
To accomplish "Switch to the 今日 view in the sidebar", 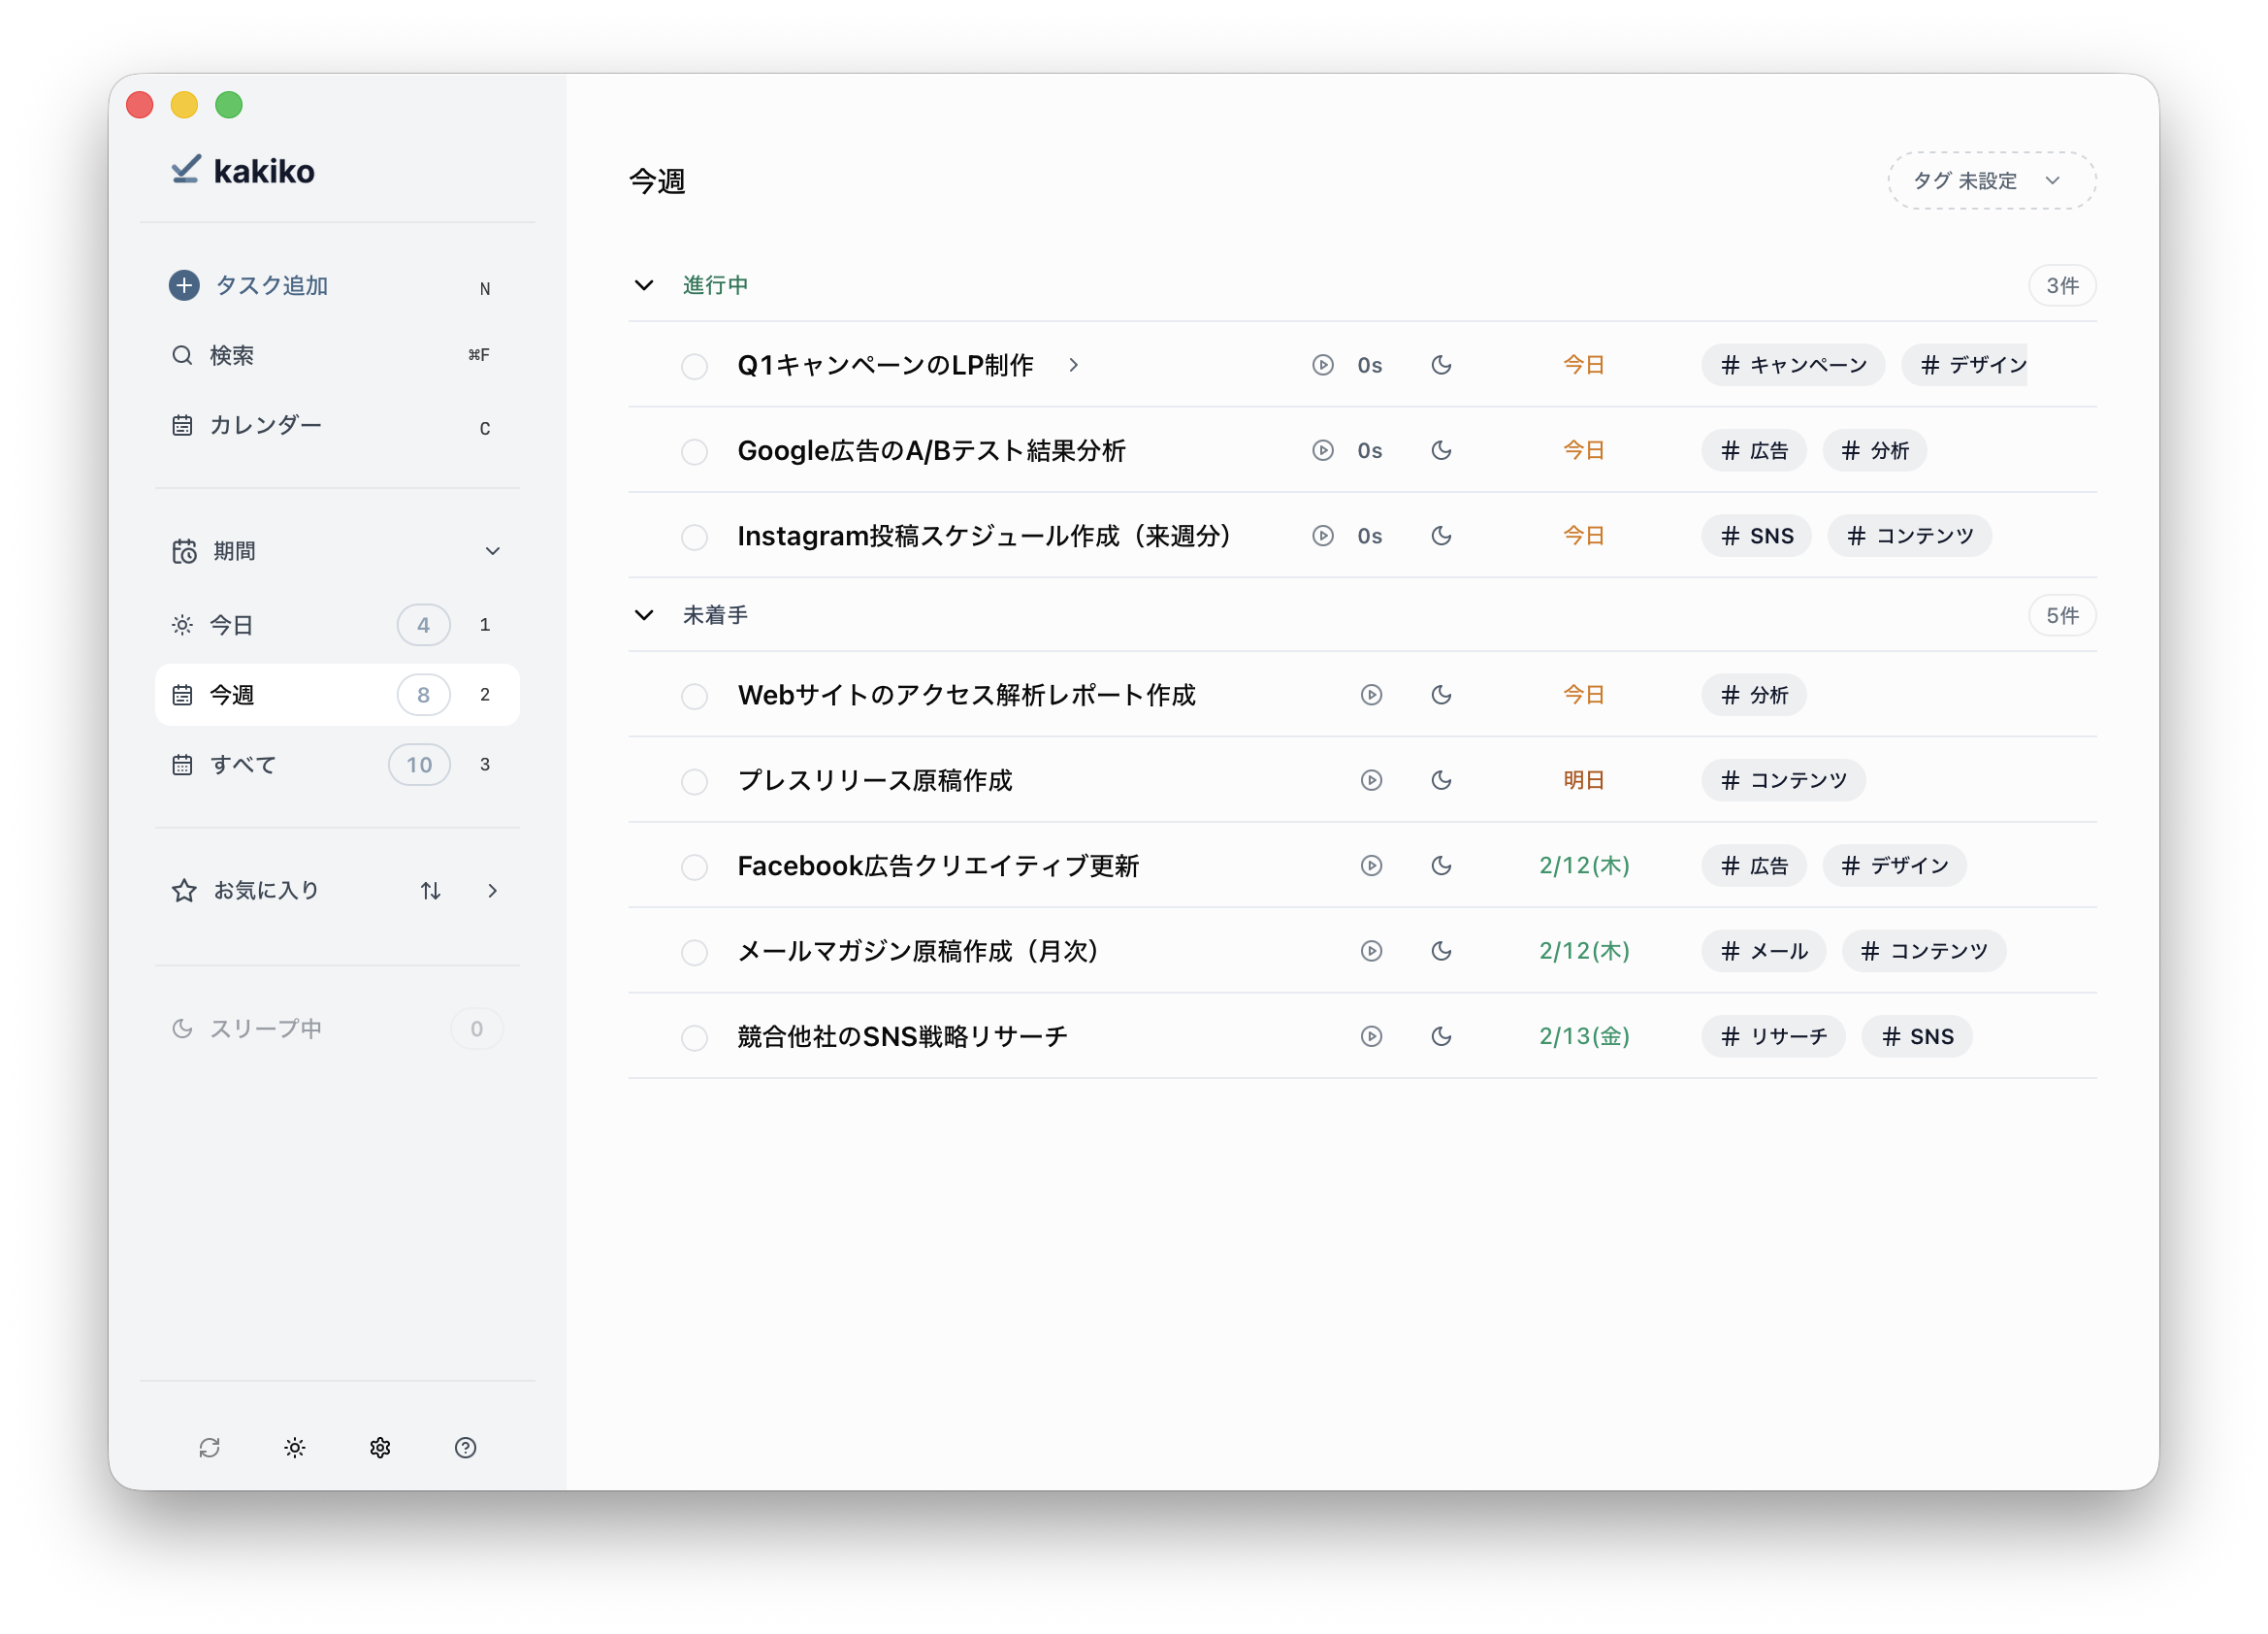I will (230, 624).
